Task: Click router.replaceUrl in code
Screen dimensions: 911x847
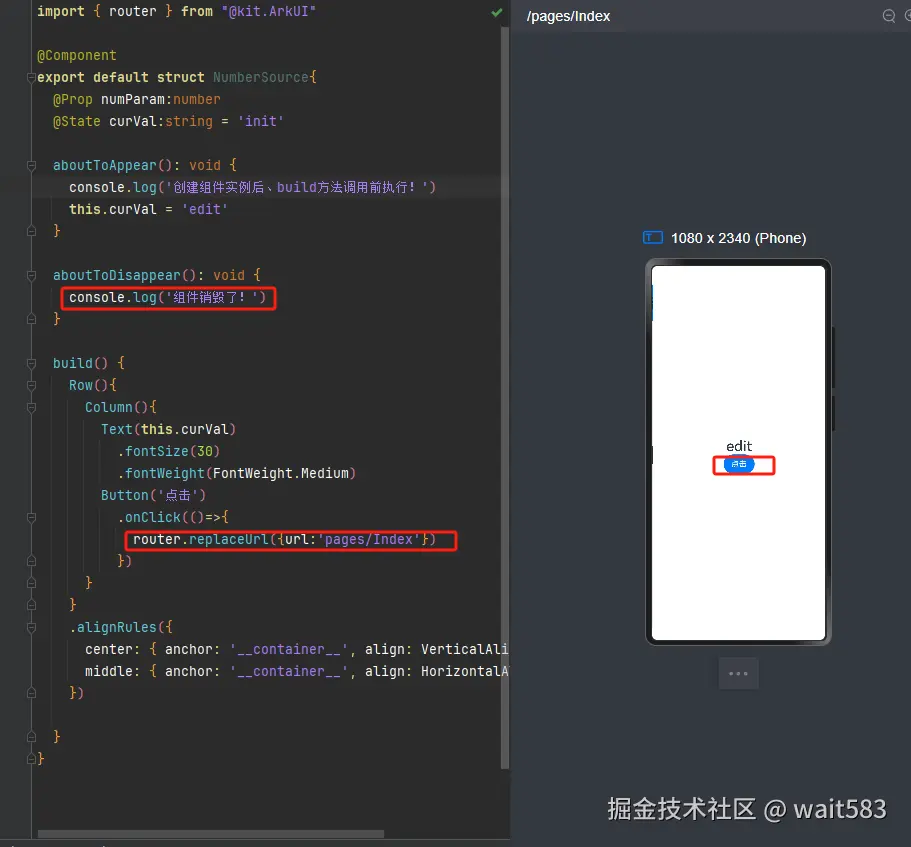Action: pyautogui.click(x=200, y=540)
